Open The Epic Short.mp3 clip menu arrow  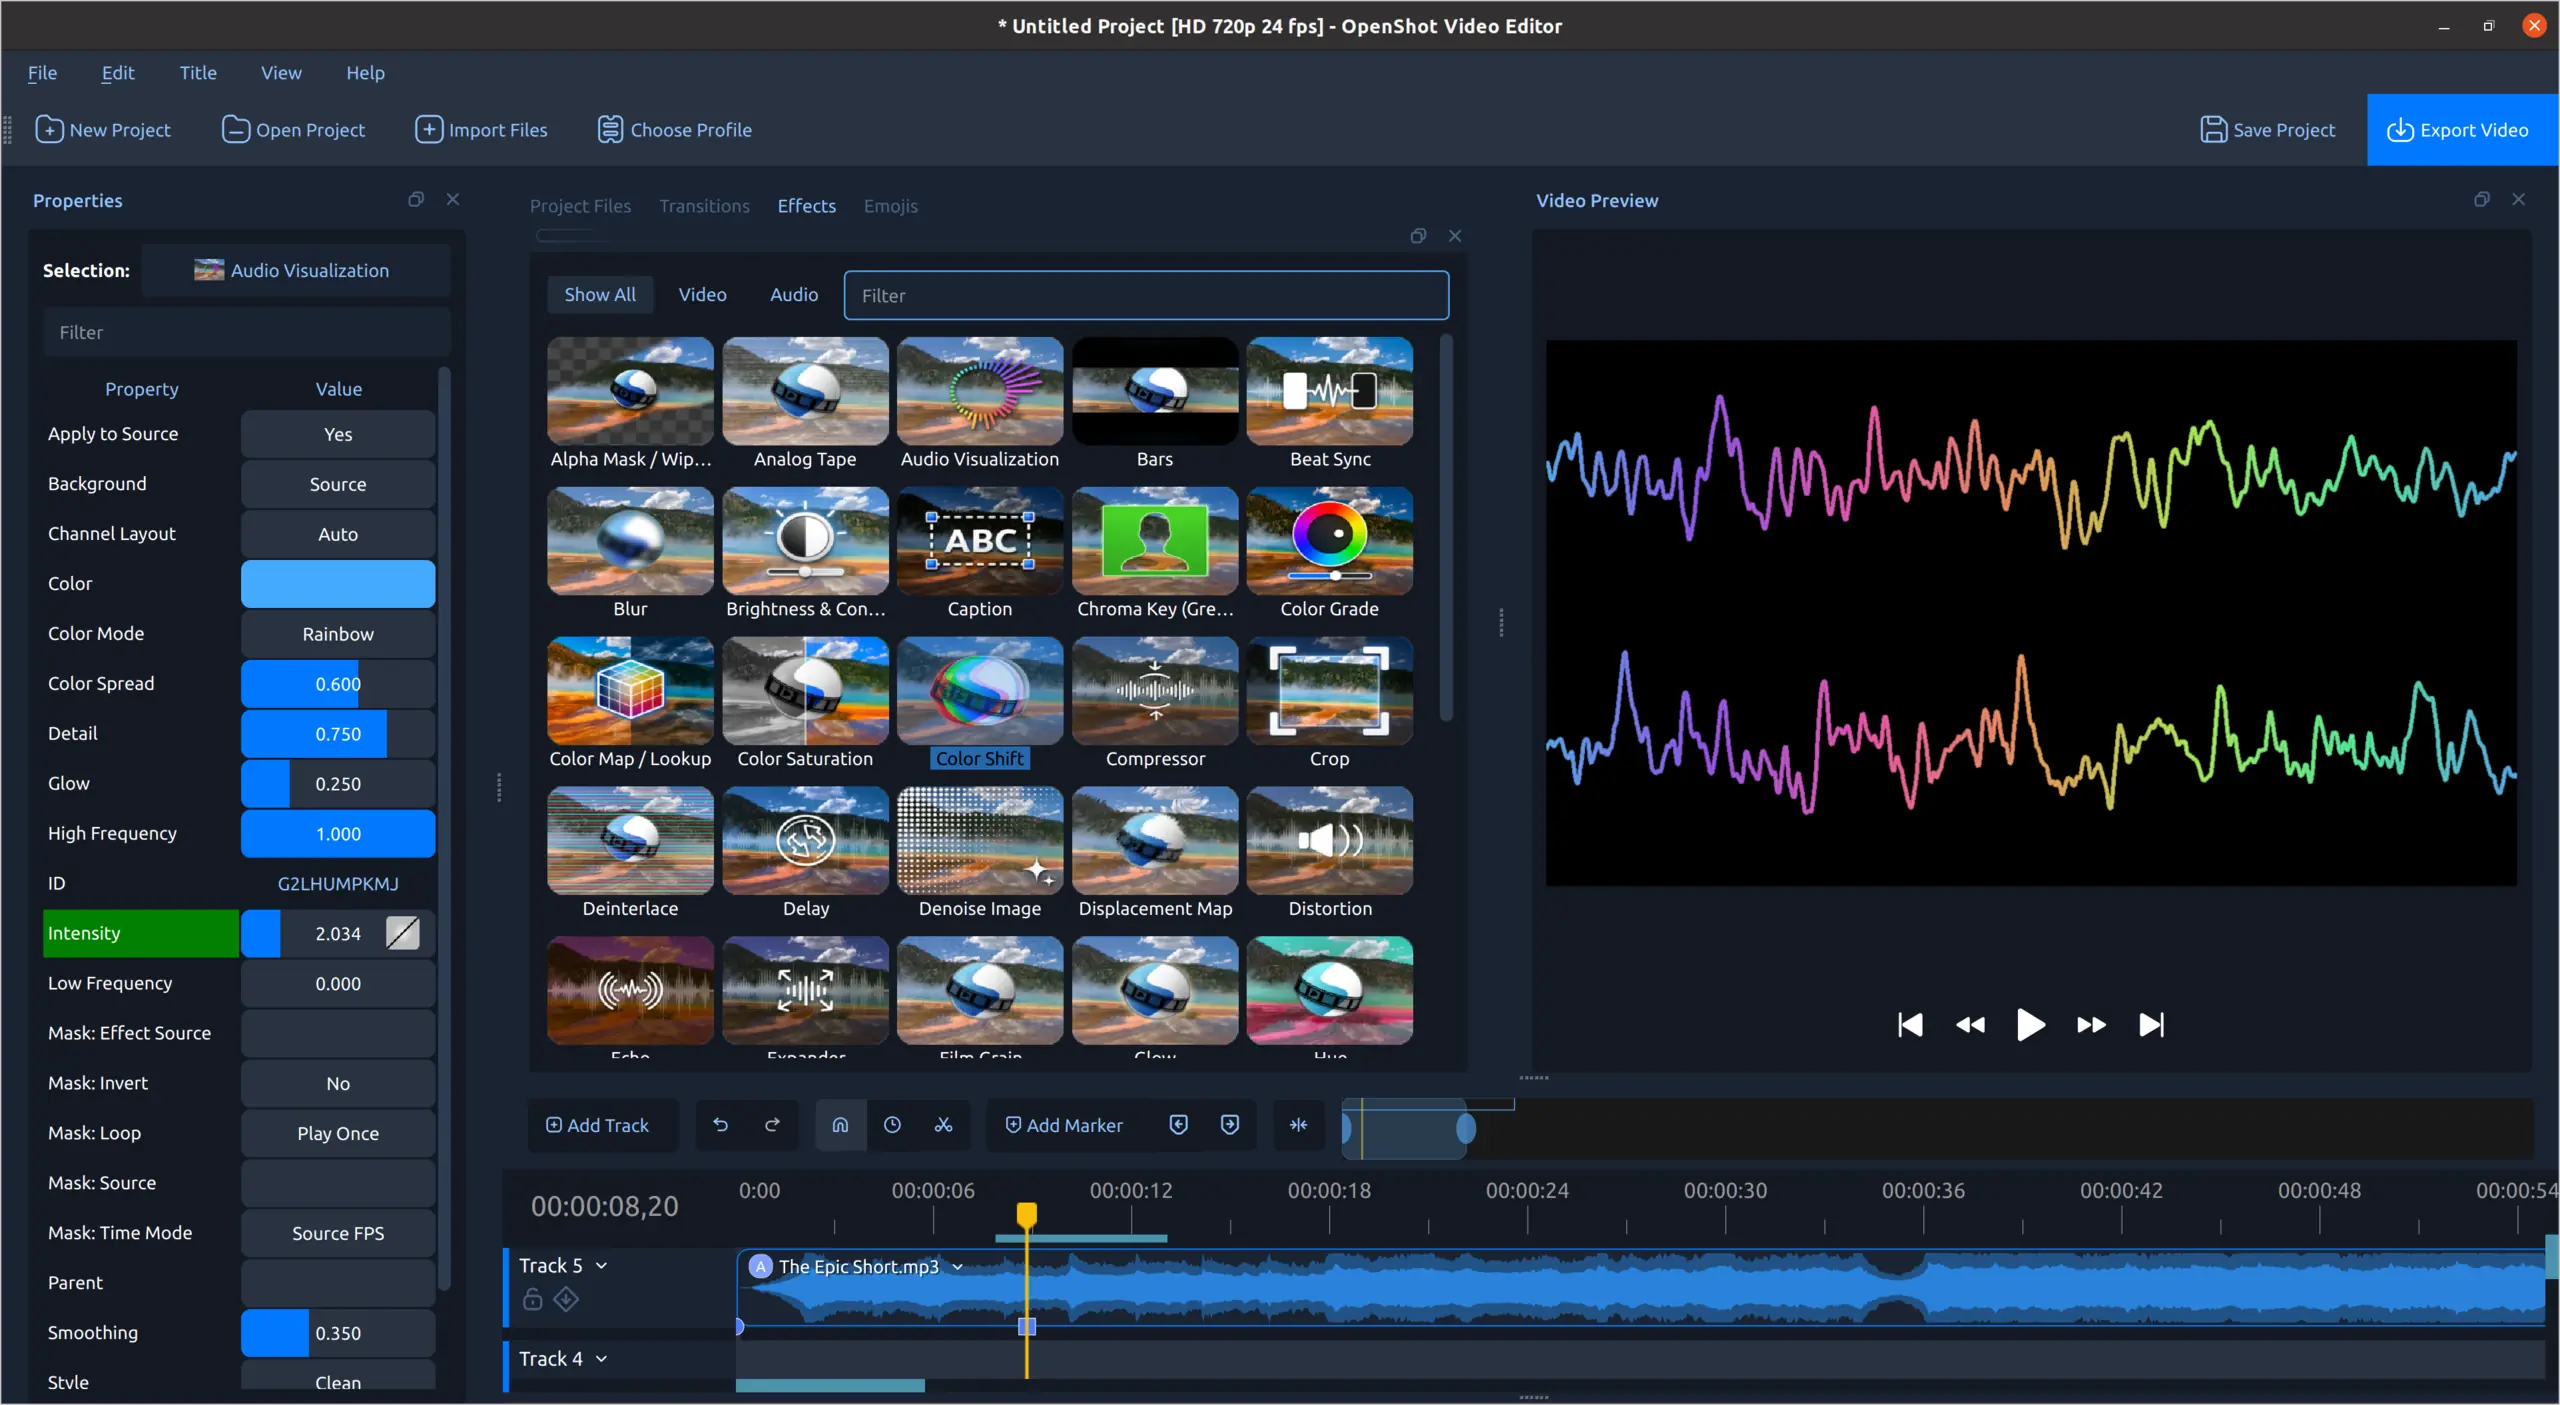[957, 1266]
